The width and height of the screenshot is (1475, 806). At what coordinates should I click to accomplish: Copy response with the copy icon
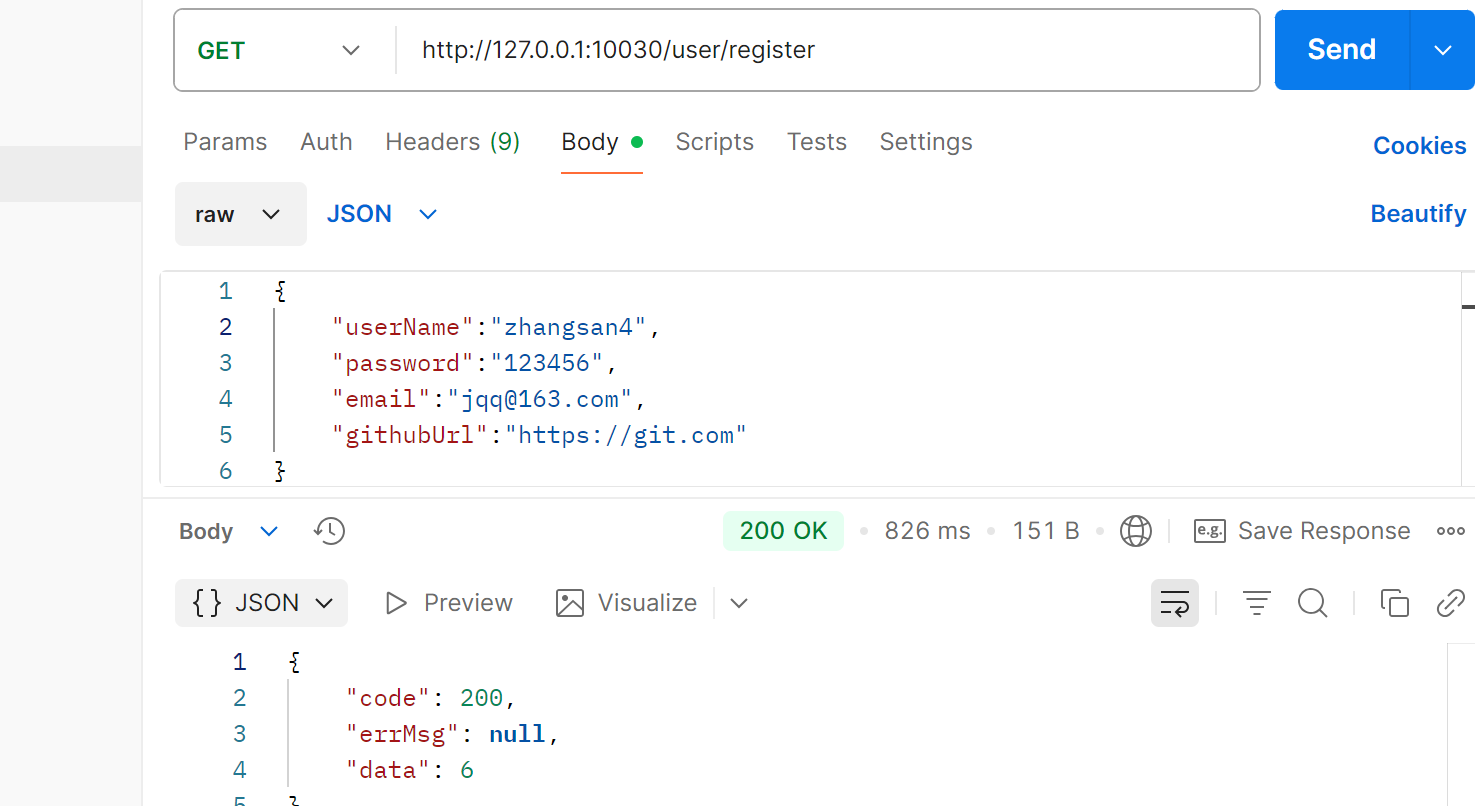click(x=1394, y=603)
